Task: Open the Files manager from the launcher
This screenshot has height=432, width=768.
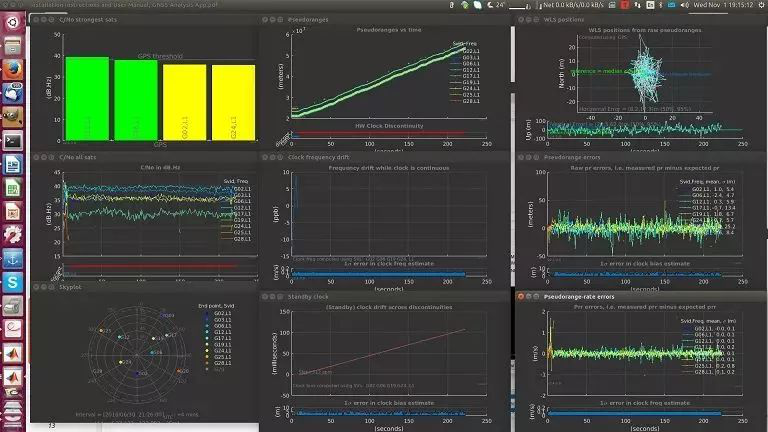Action: (13, 45)
